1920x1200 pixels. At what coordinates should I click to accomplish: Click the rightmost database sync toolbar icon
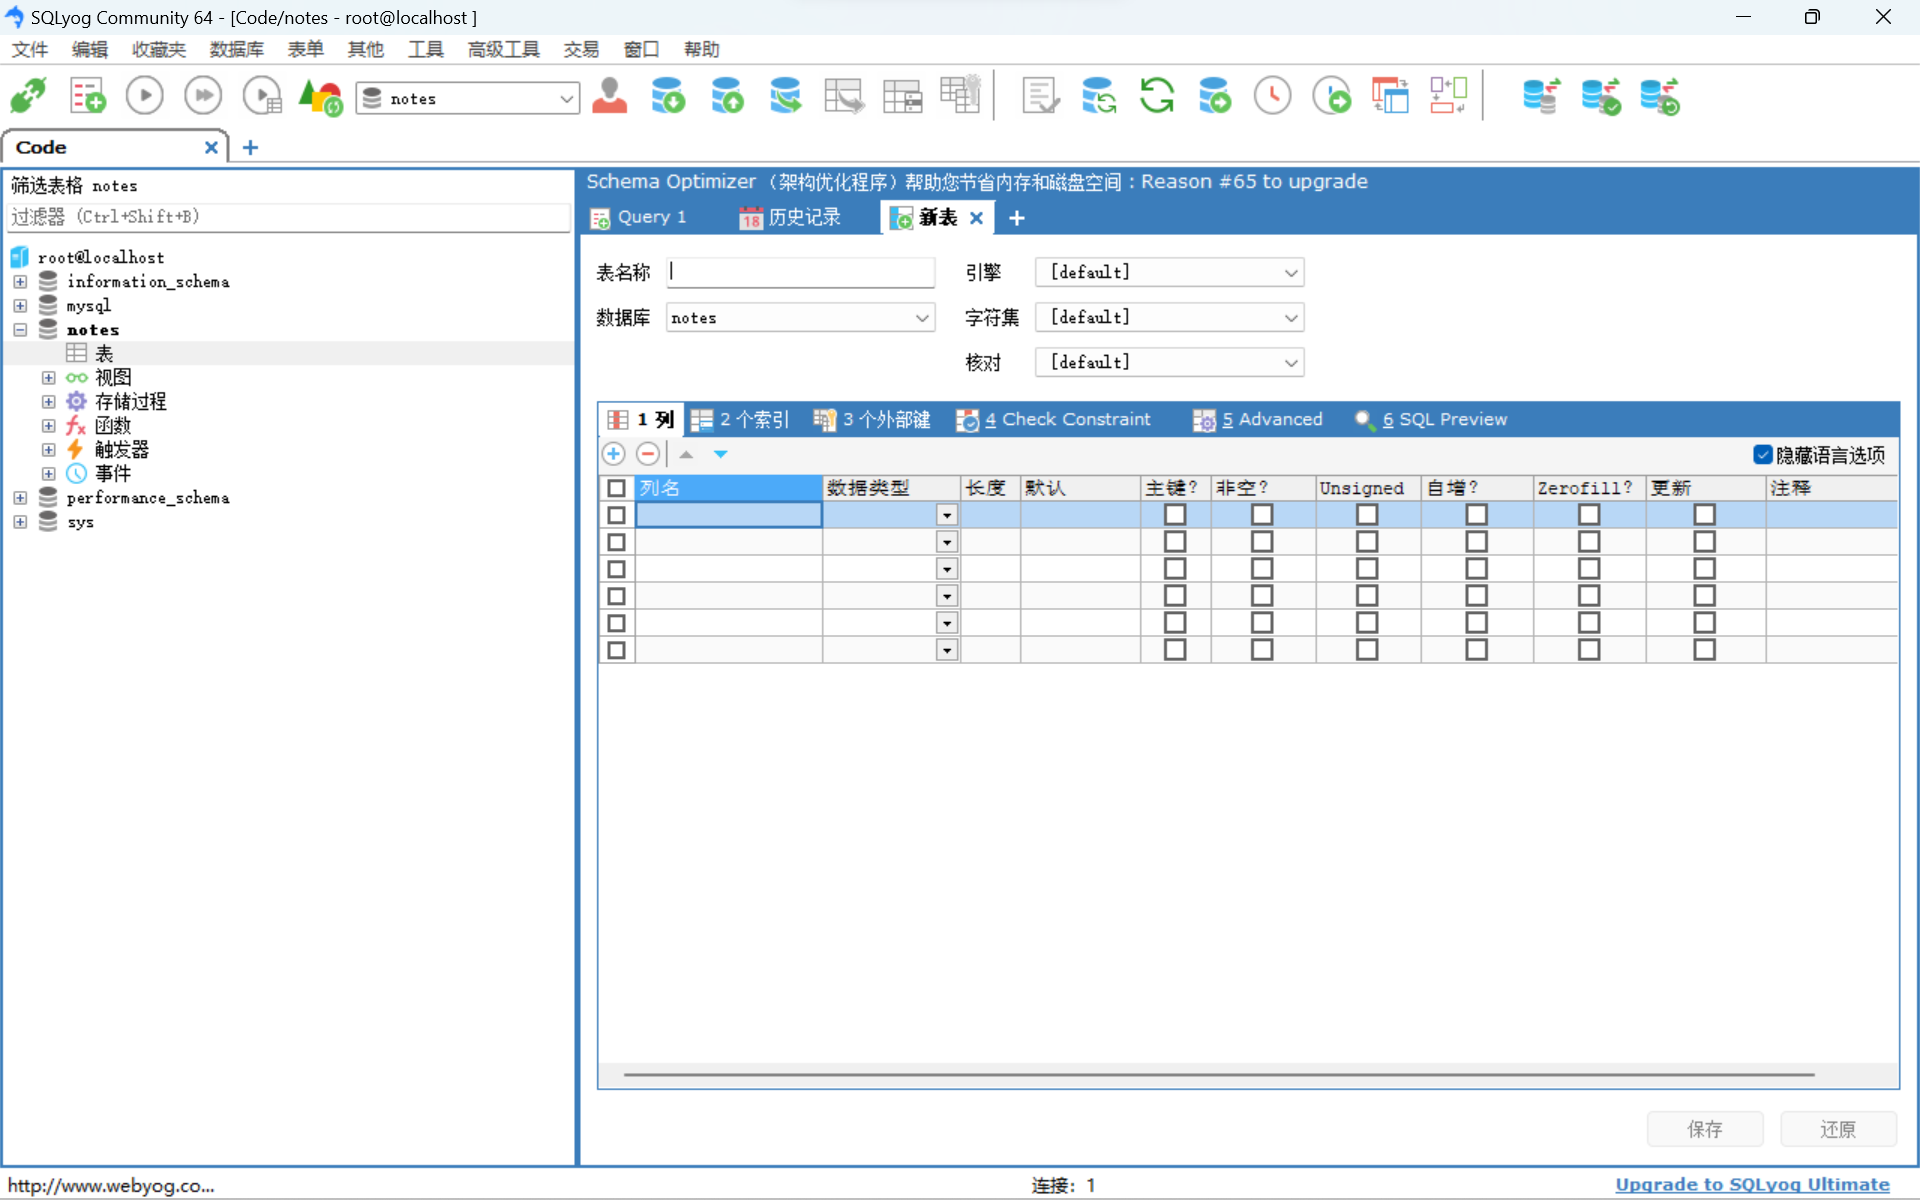point(1660,97)
